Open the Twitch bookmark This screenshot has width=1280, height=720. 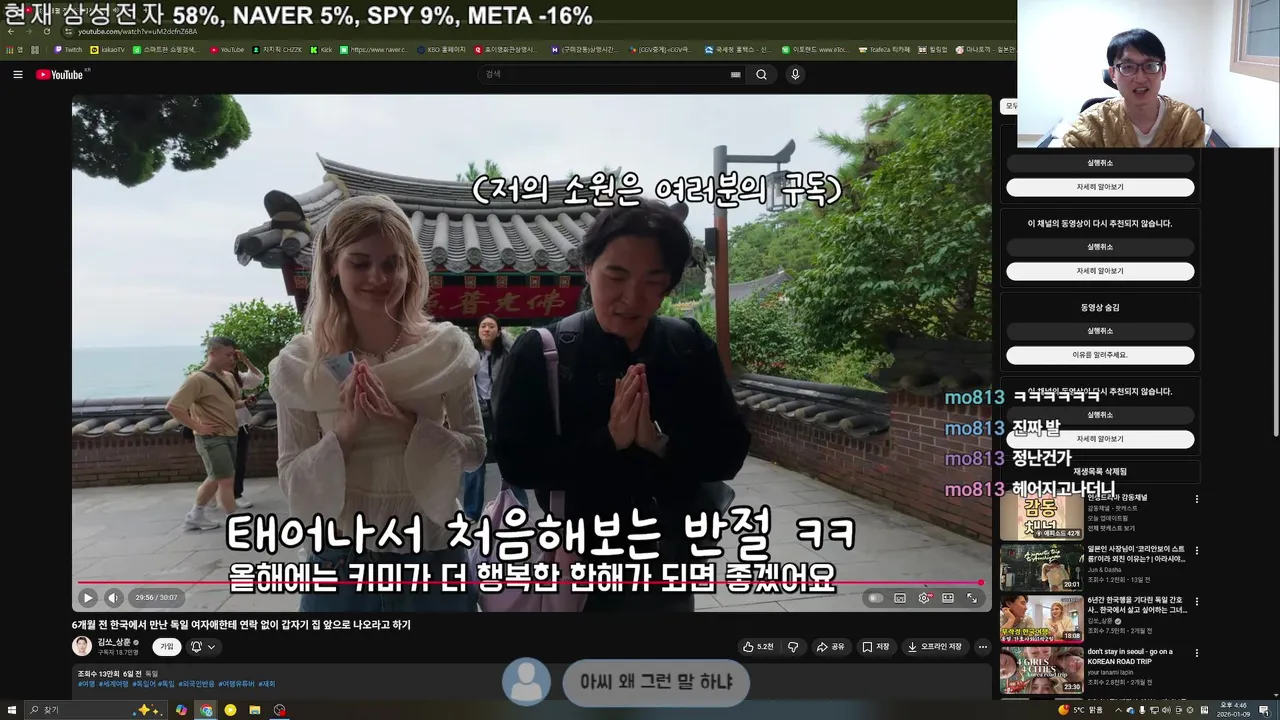68,49
